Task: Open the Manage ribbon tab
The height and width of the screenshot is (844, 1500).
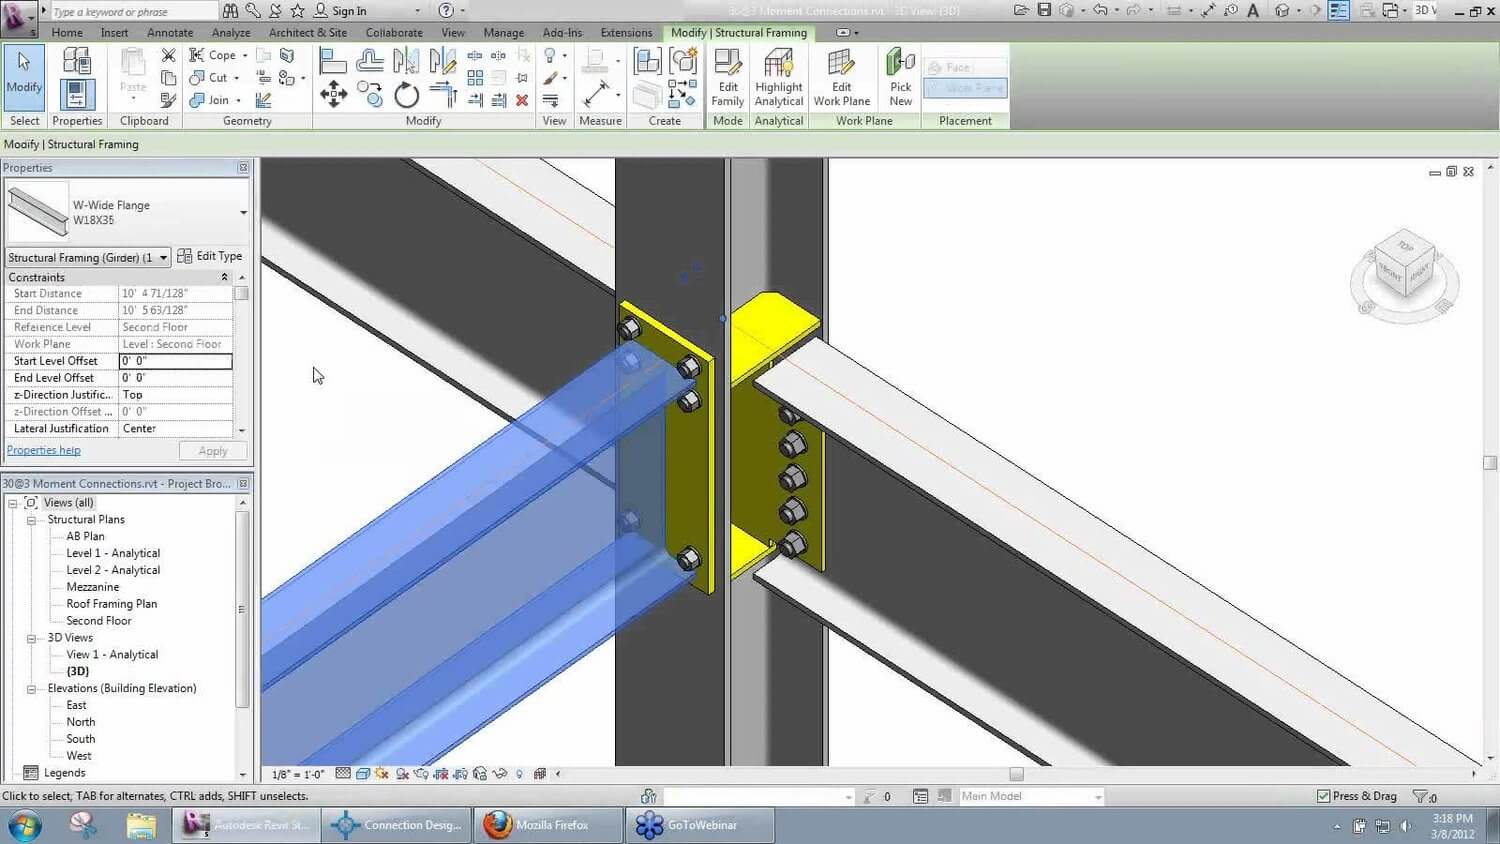Action: (x=504, y=33)
